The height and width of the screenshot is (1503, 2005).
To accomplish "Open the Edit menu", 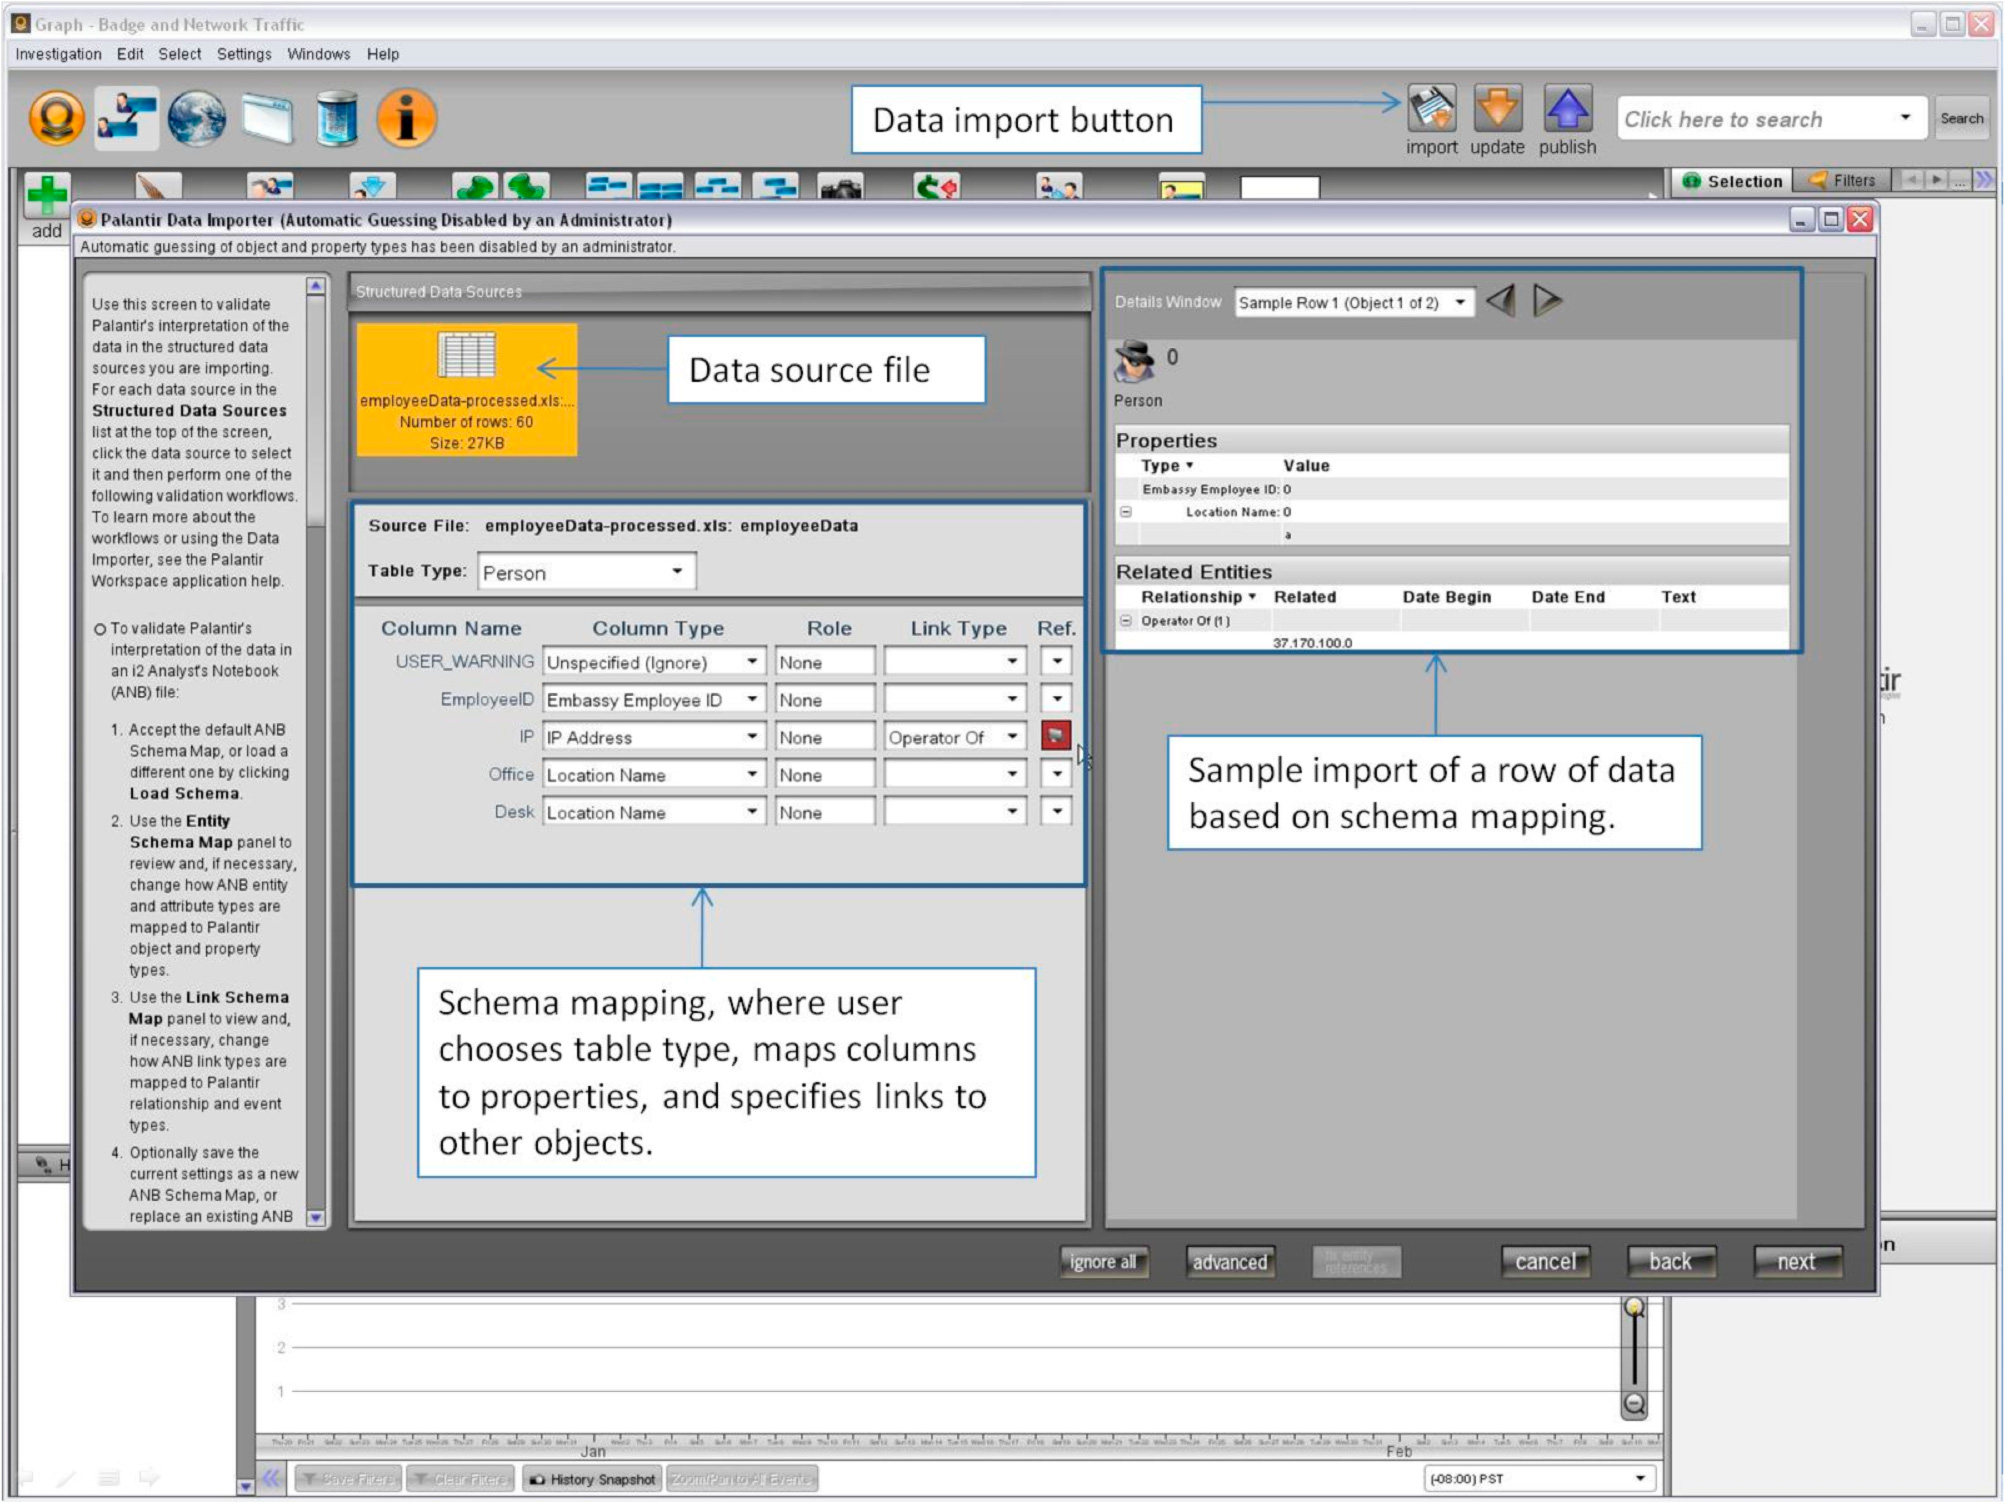I will pos(130,54).
